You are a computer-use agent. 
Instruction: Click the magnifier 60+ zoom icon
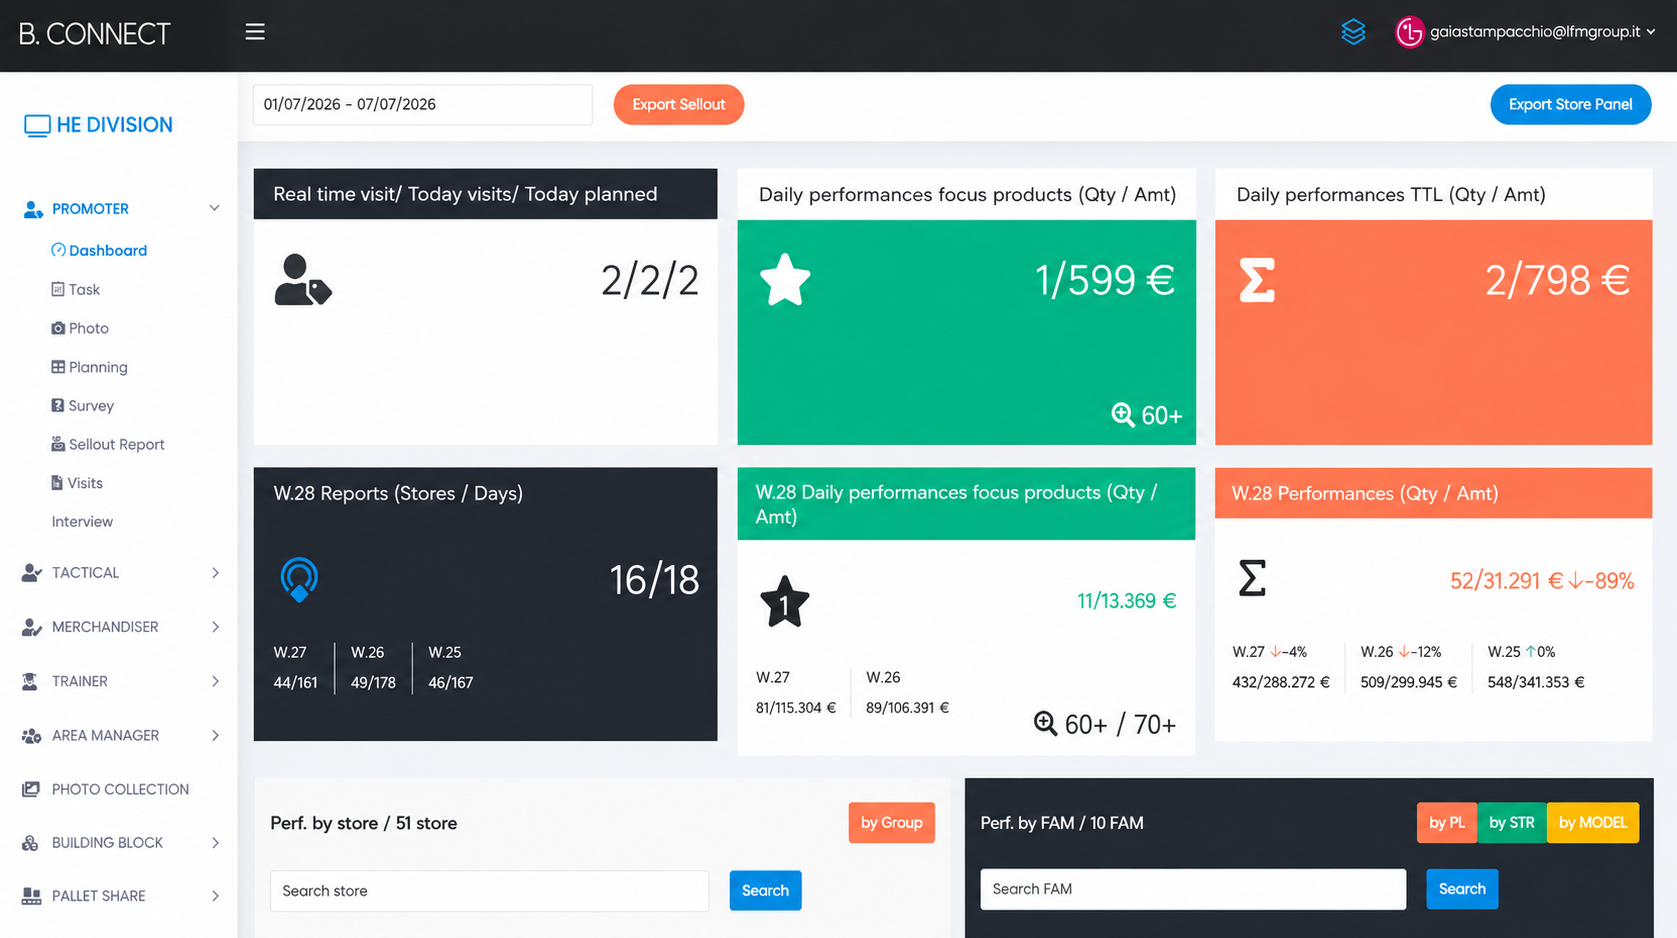click(x=1122, y=414)
